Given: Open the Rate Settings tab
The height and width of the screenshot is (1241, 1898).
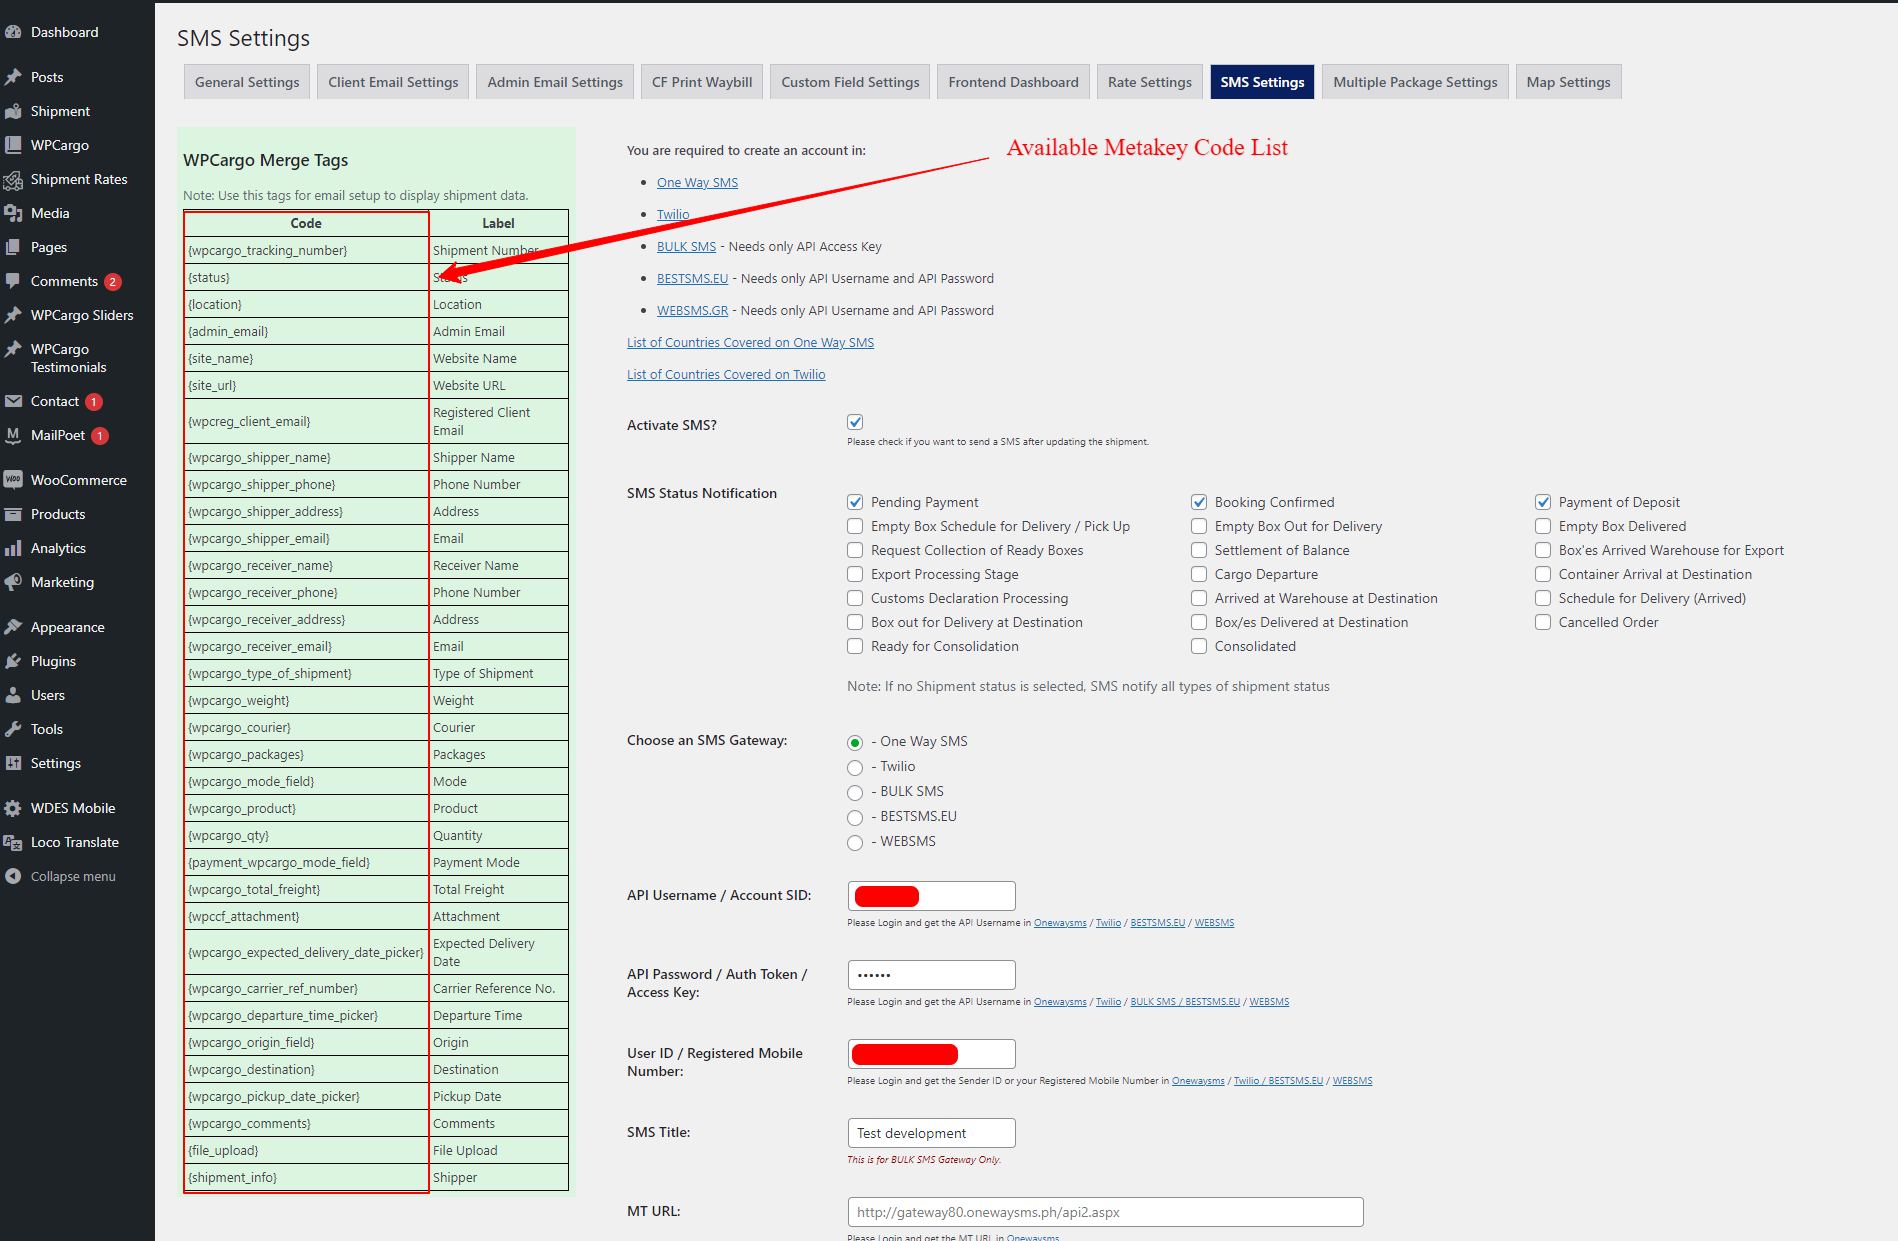Looking at the screenshot, I should tap(1149, 82).
